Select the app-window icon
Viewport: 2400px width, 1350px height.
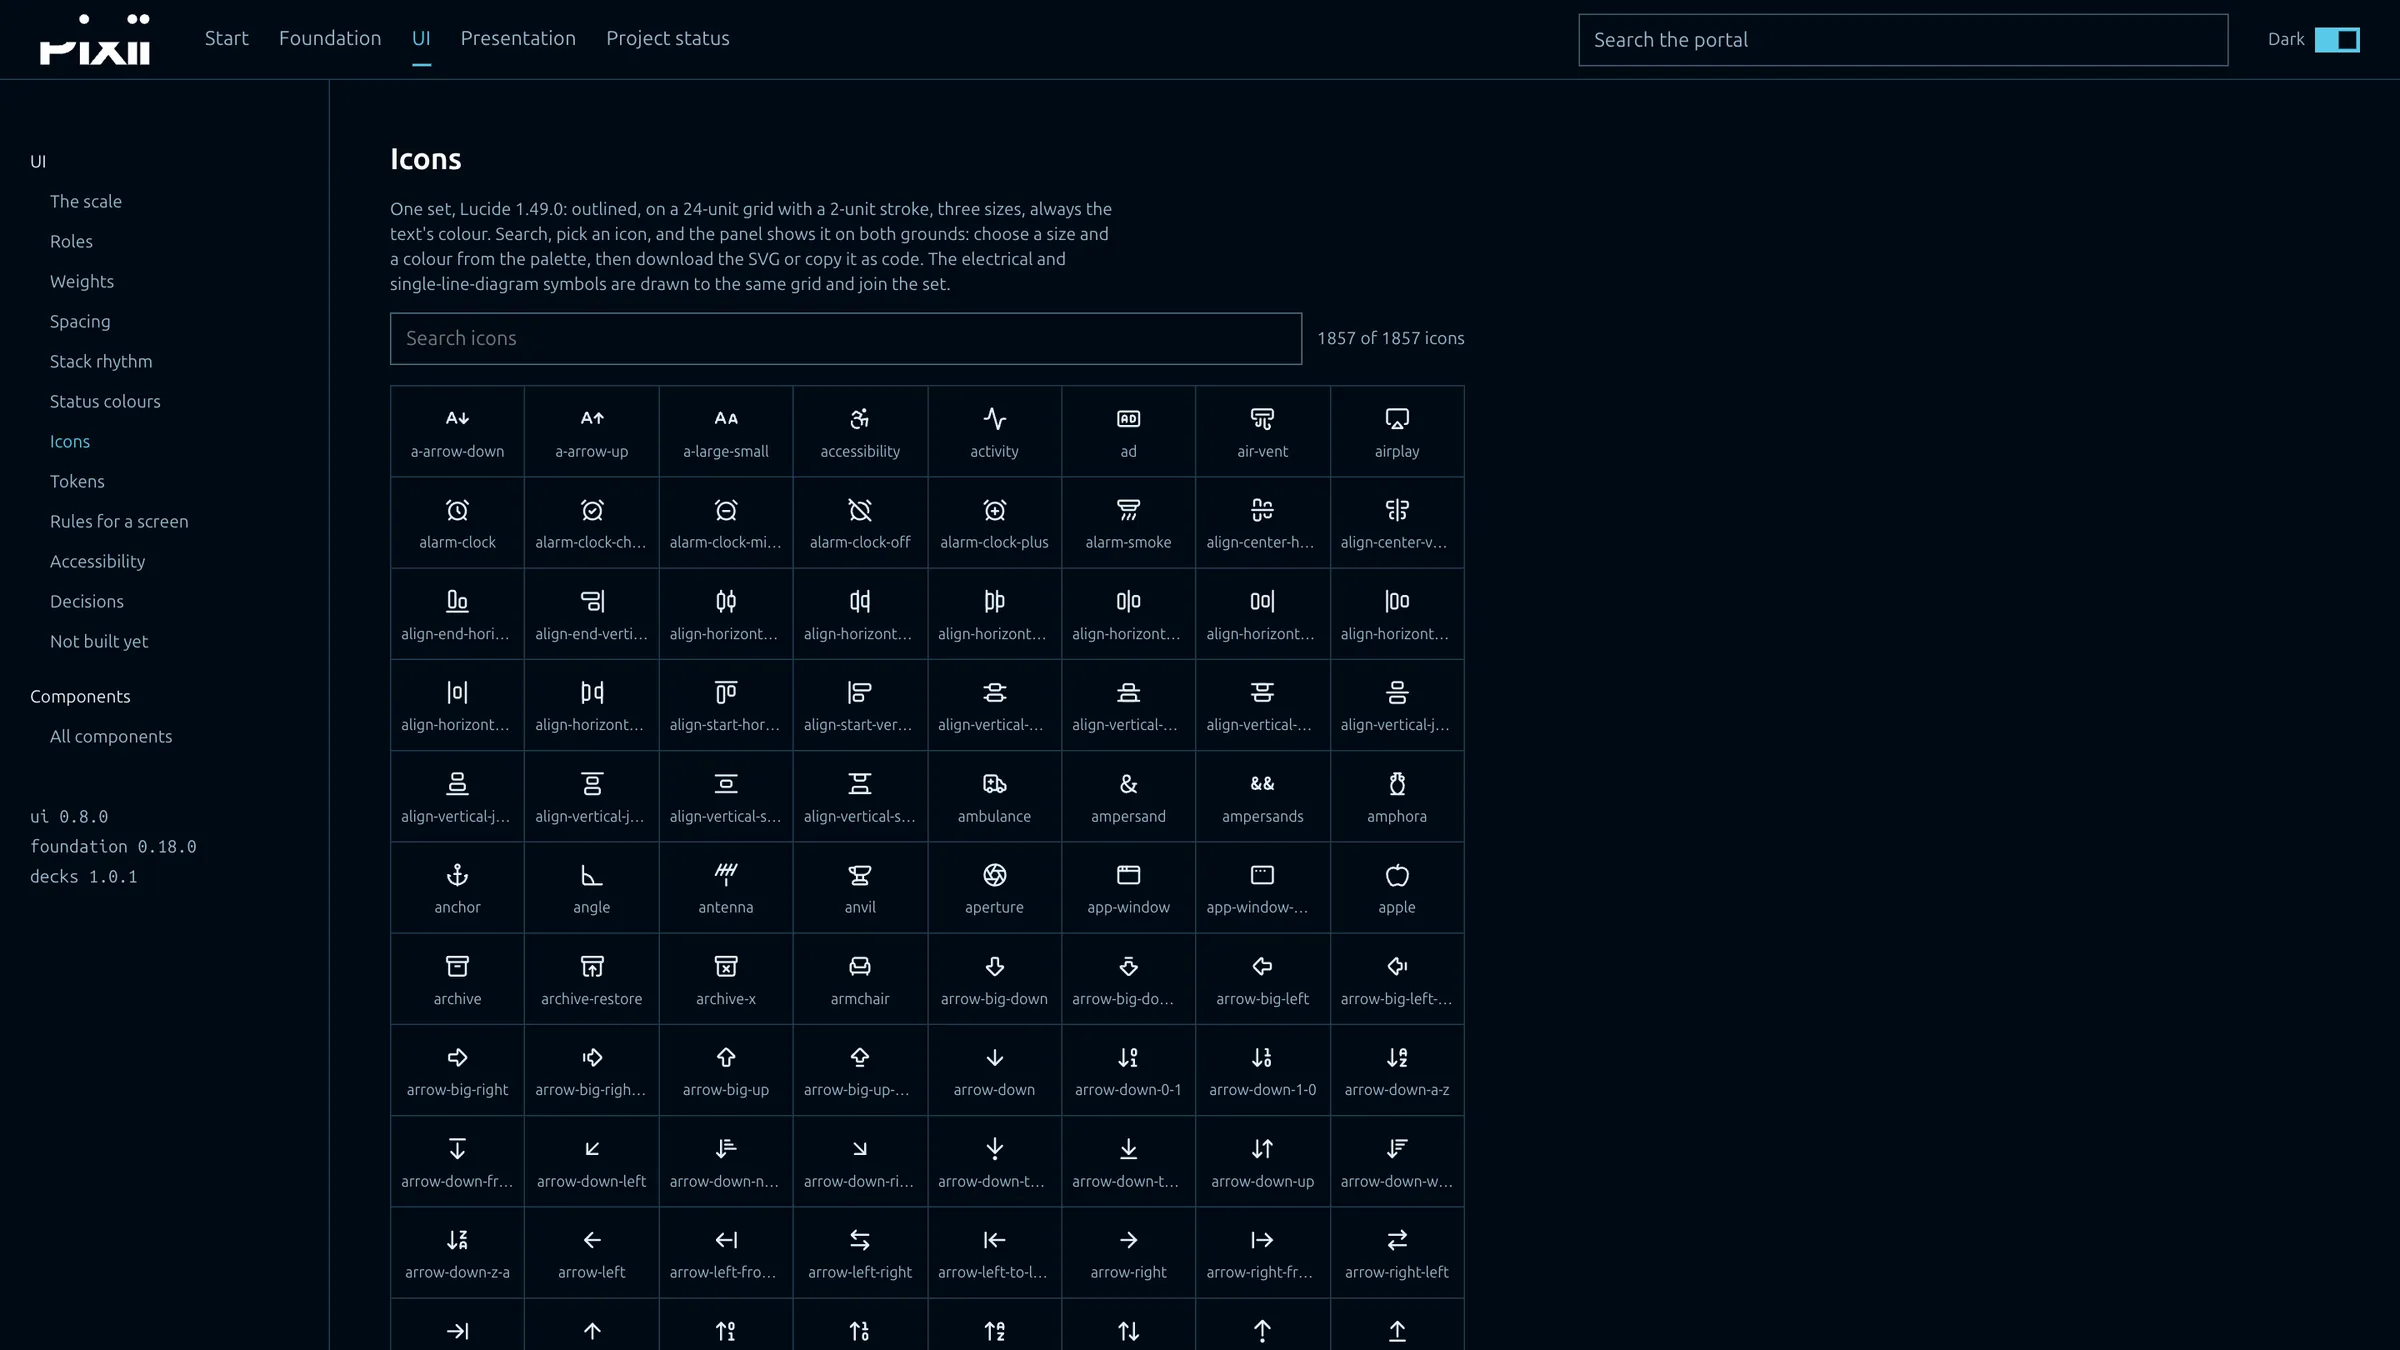(1128, 888)
